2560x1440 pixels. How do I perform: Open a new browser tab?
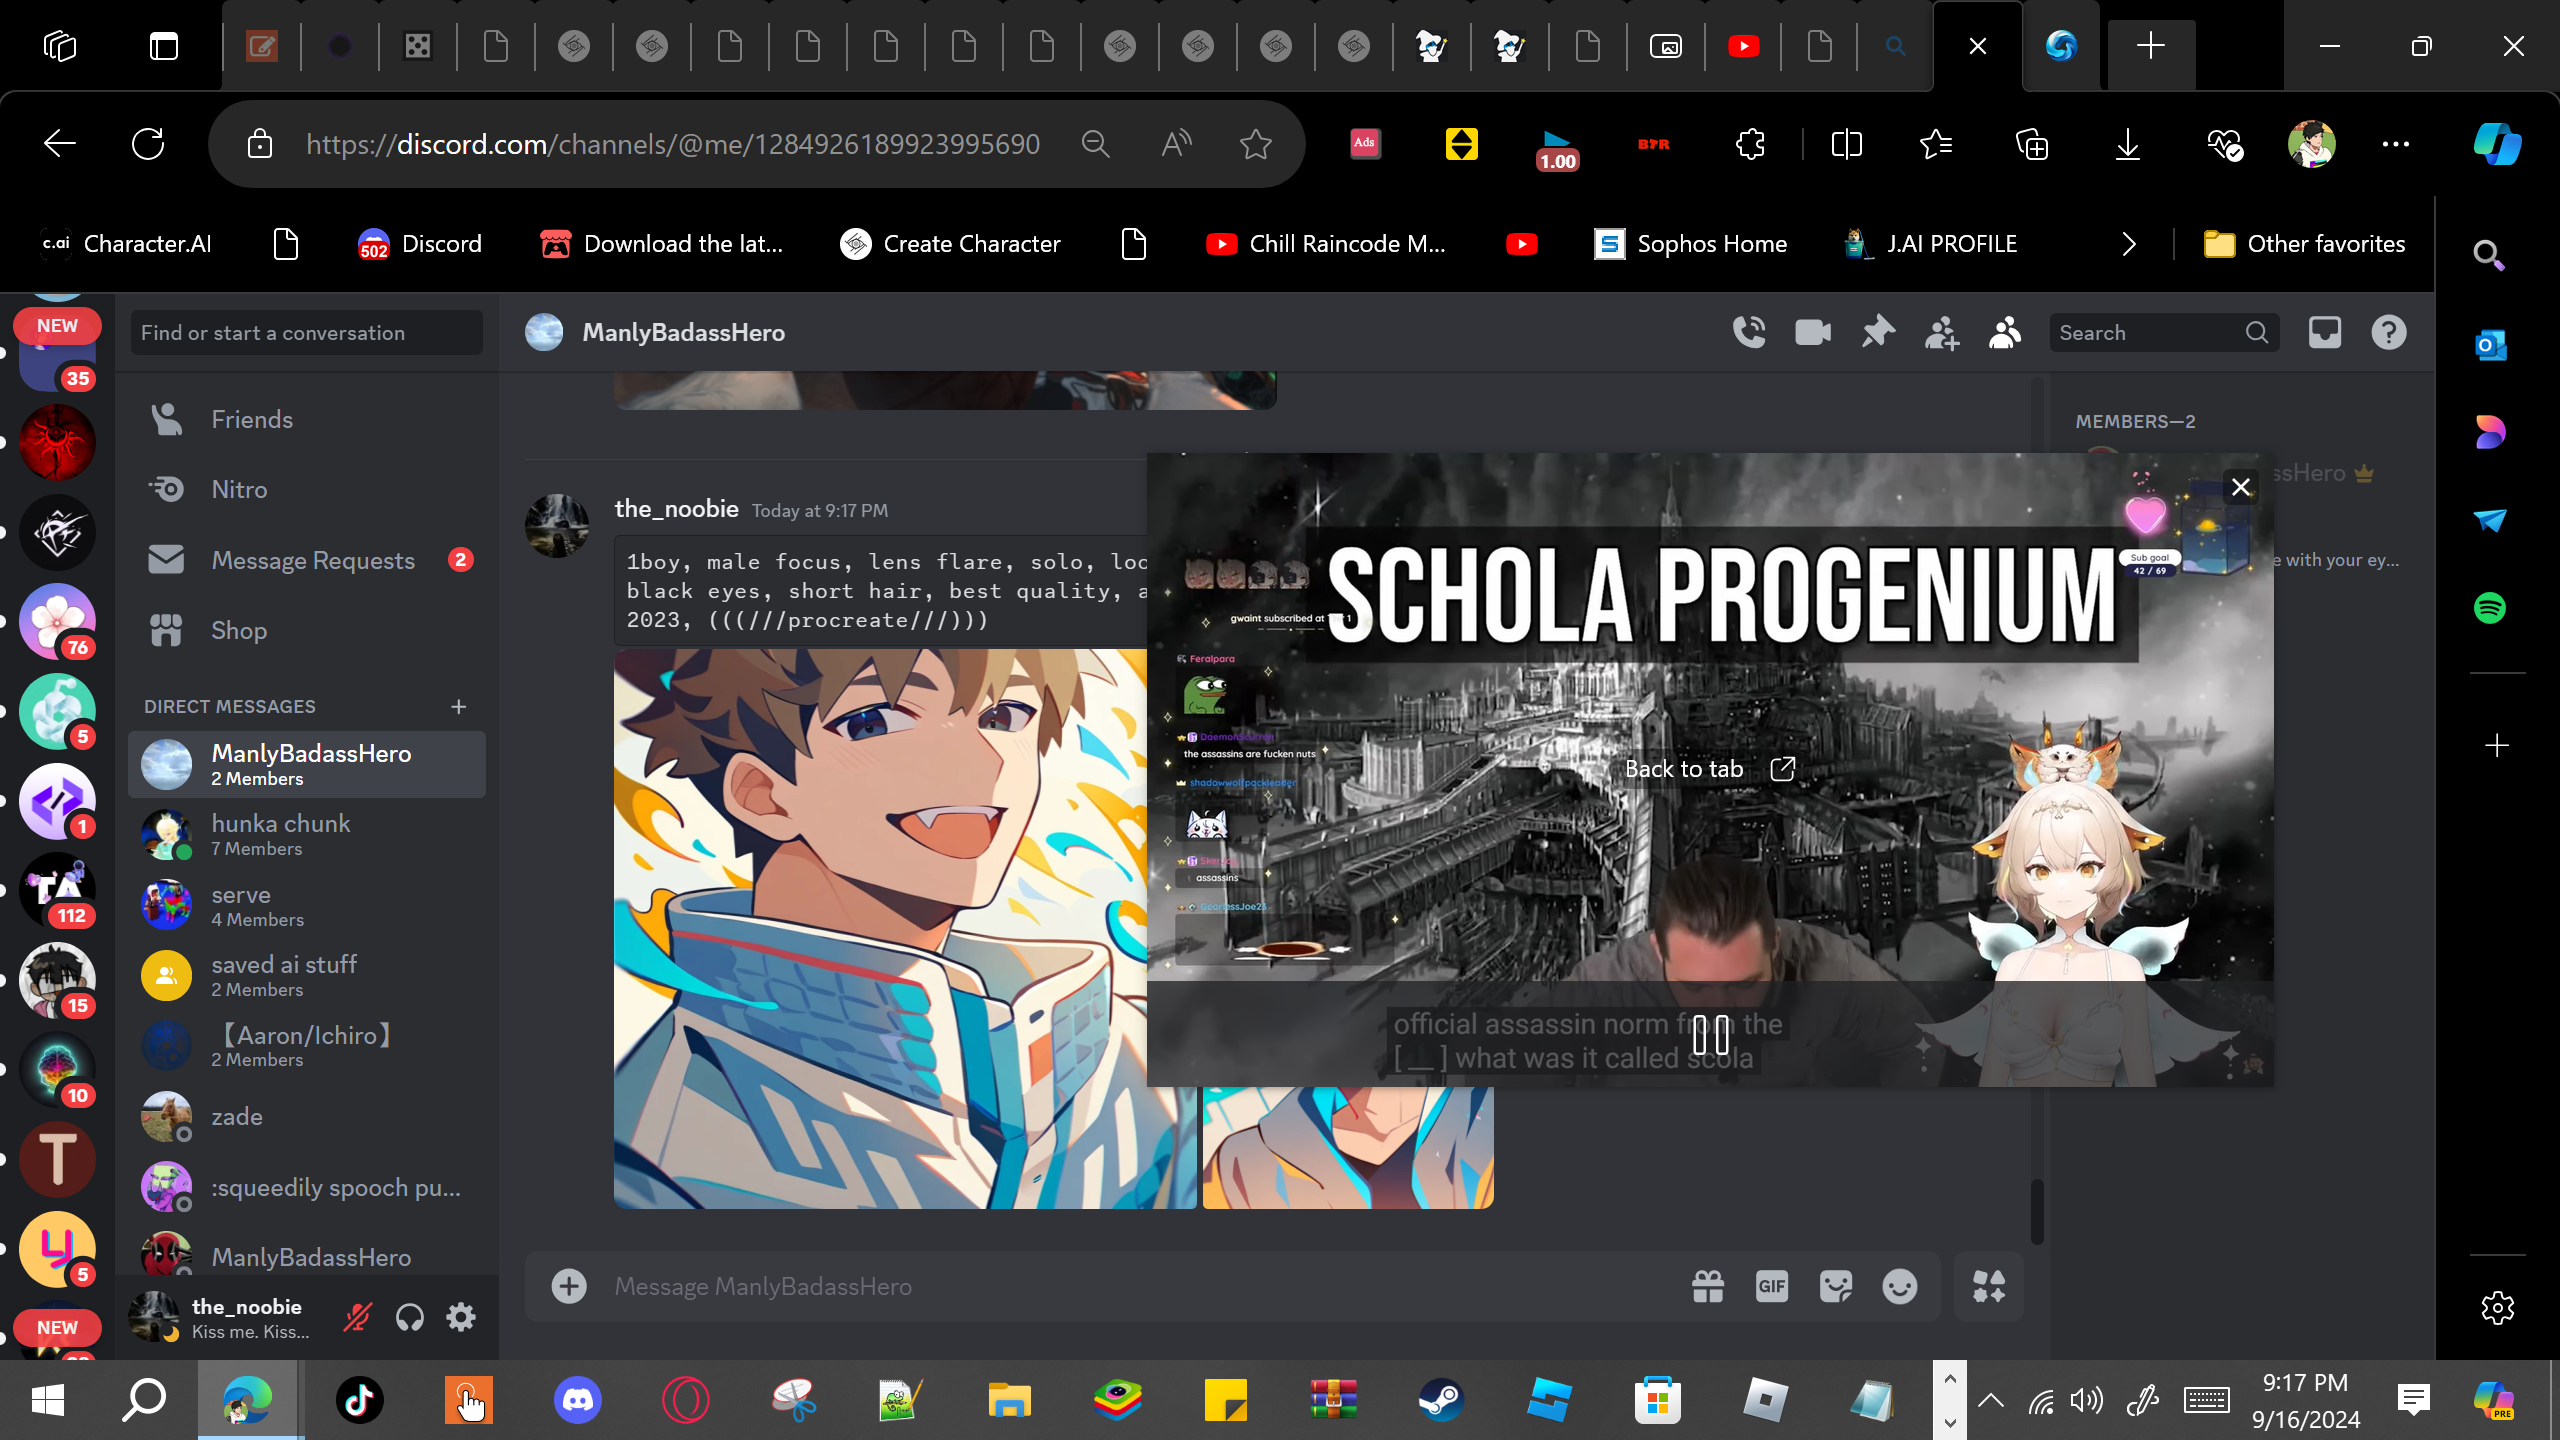[x=2151, y=46]
